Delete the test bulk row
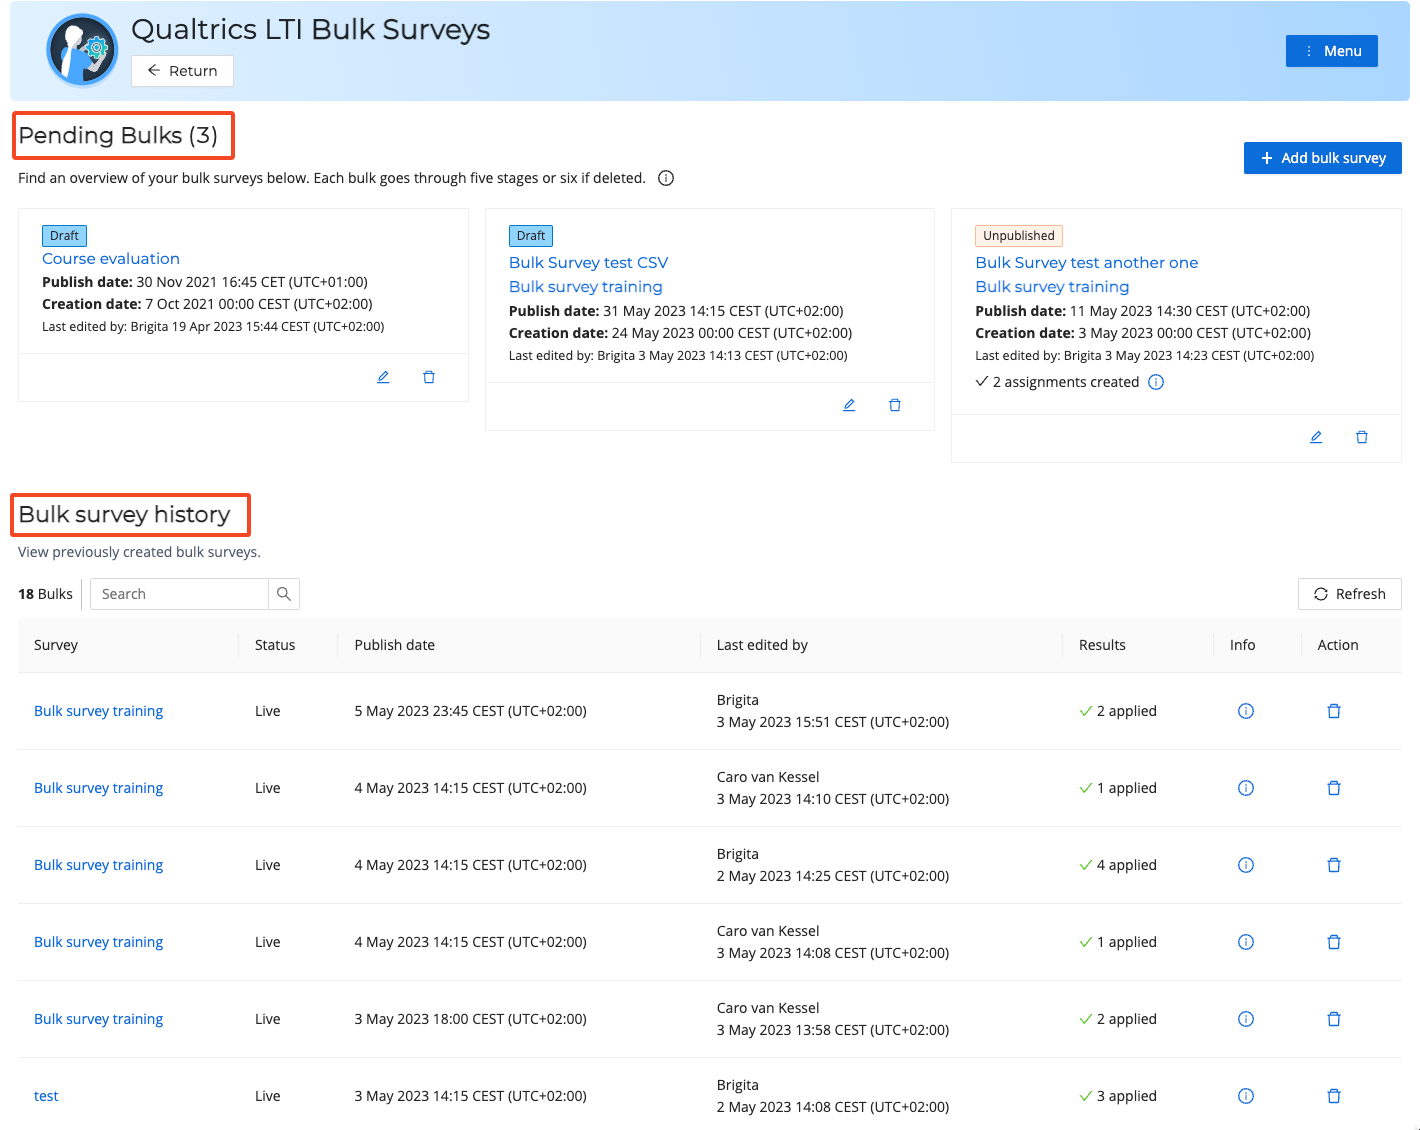 click(x=1334, y=1096)
